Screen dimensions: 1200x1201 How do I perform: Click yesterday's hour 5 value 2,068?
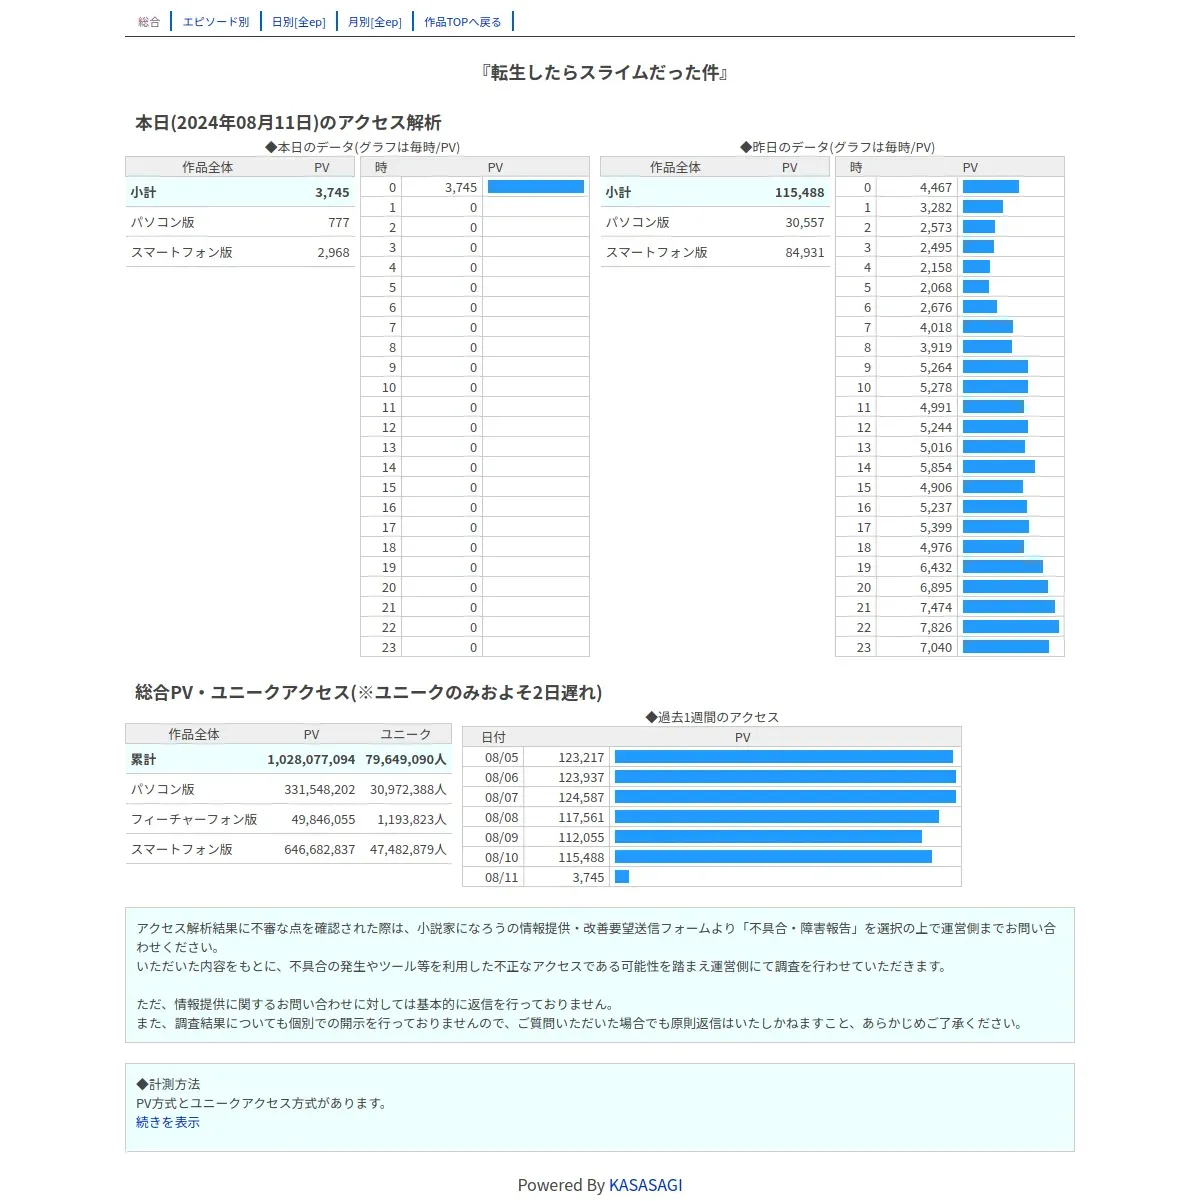(936, 287)
